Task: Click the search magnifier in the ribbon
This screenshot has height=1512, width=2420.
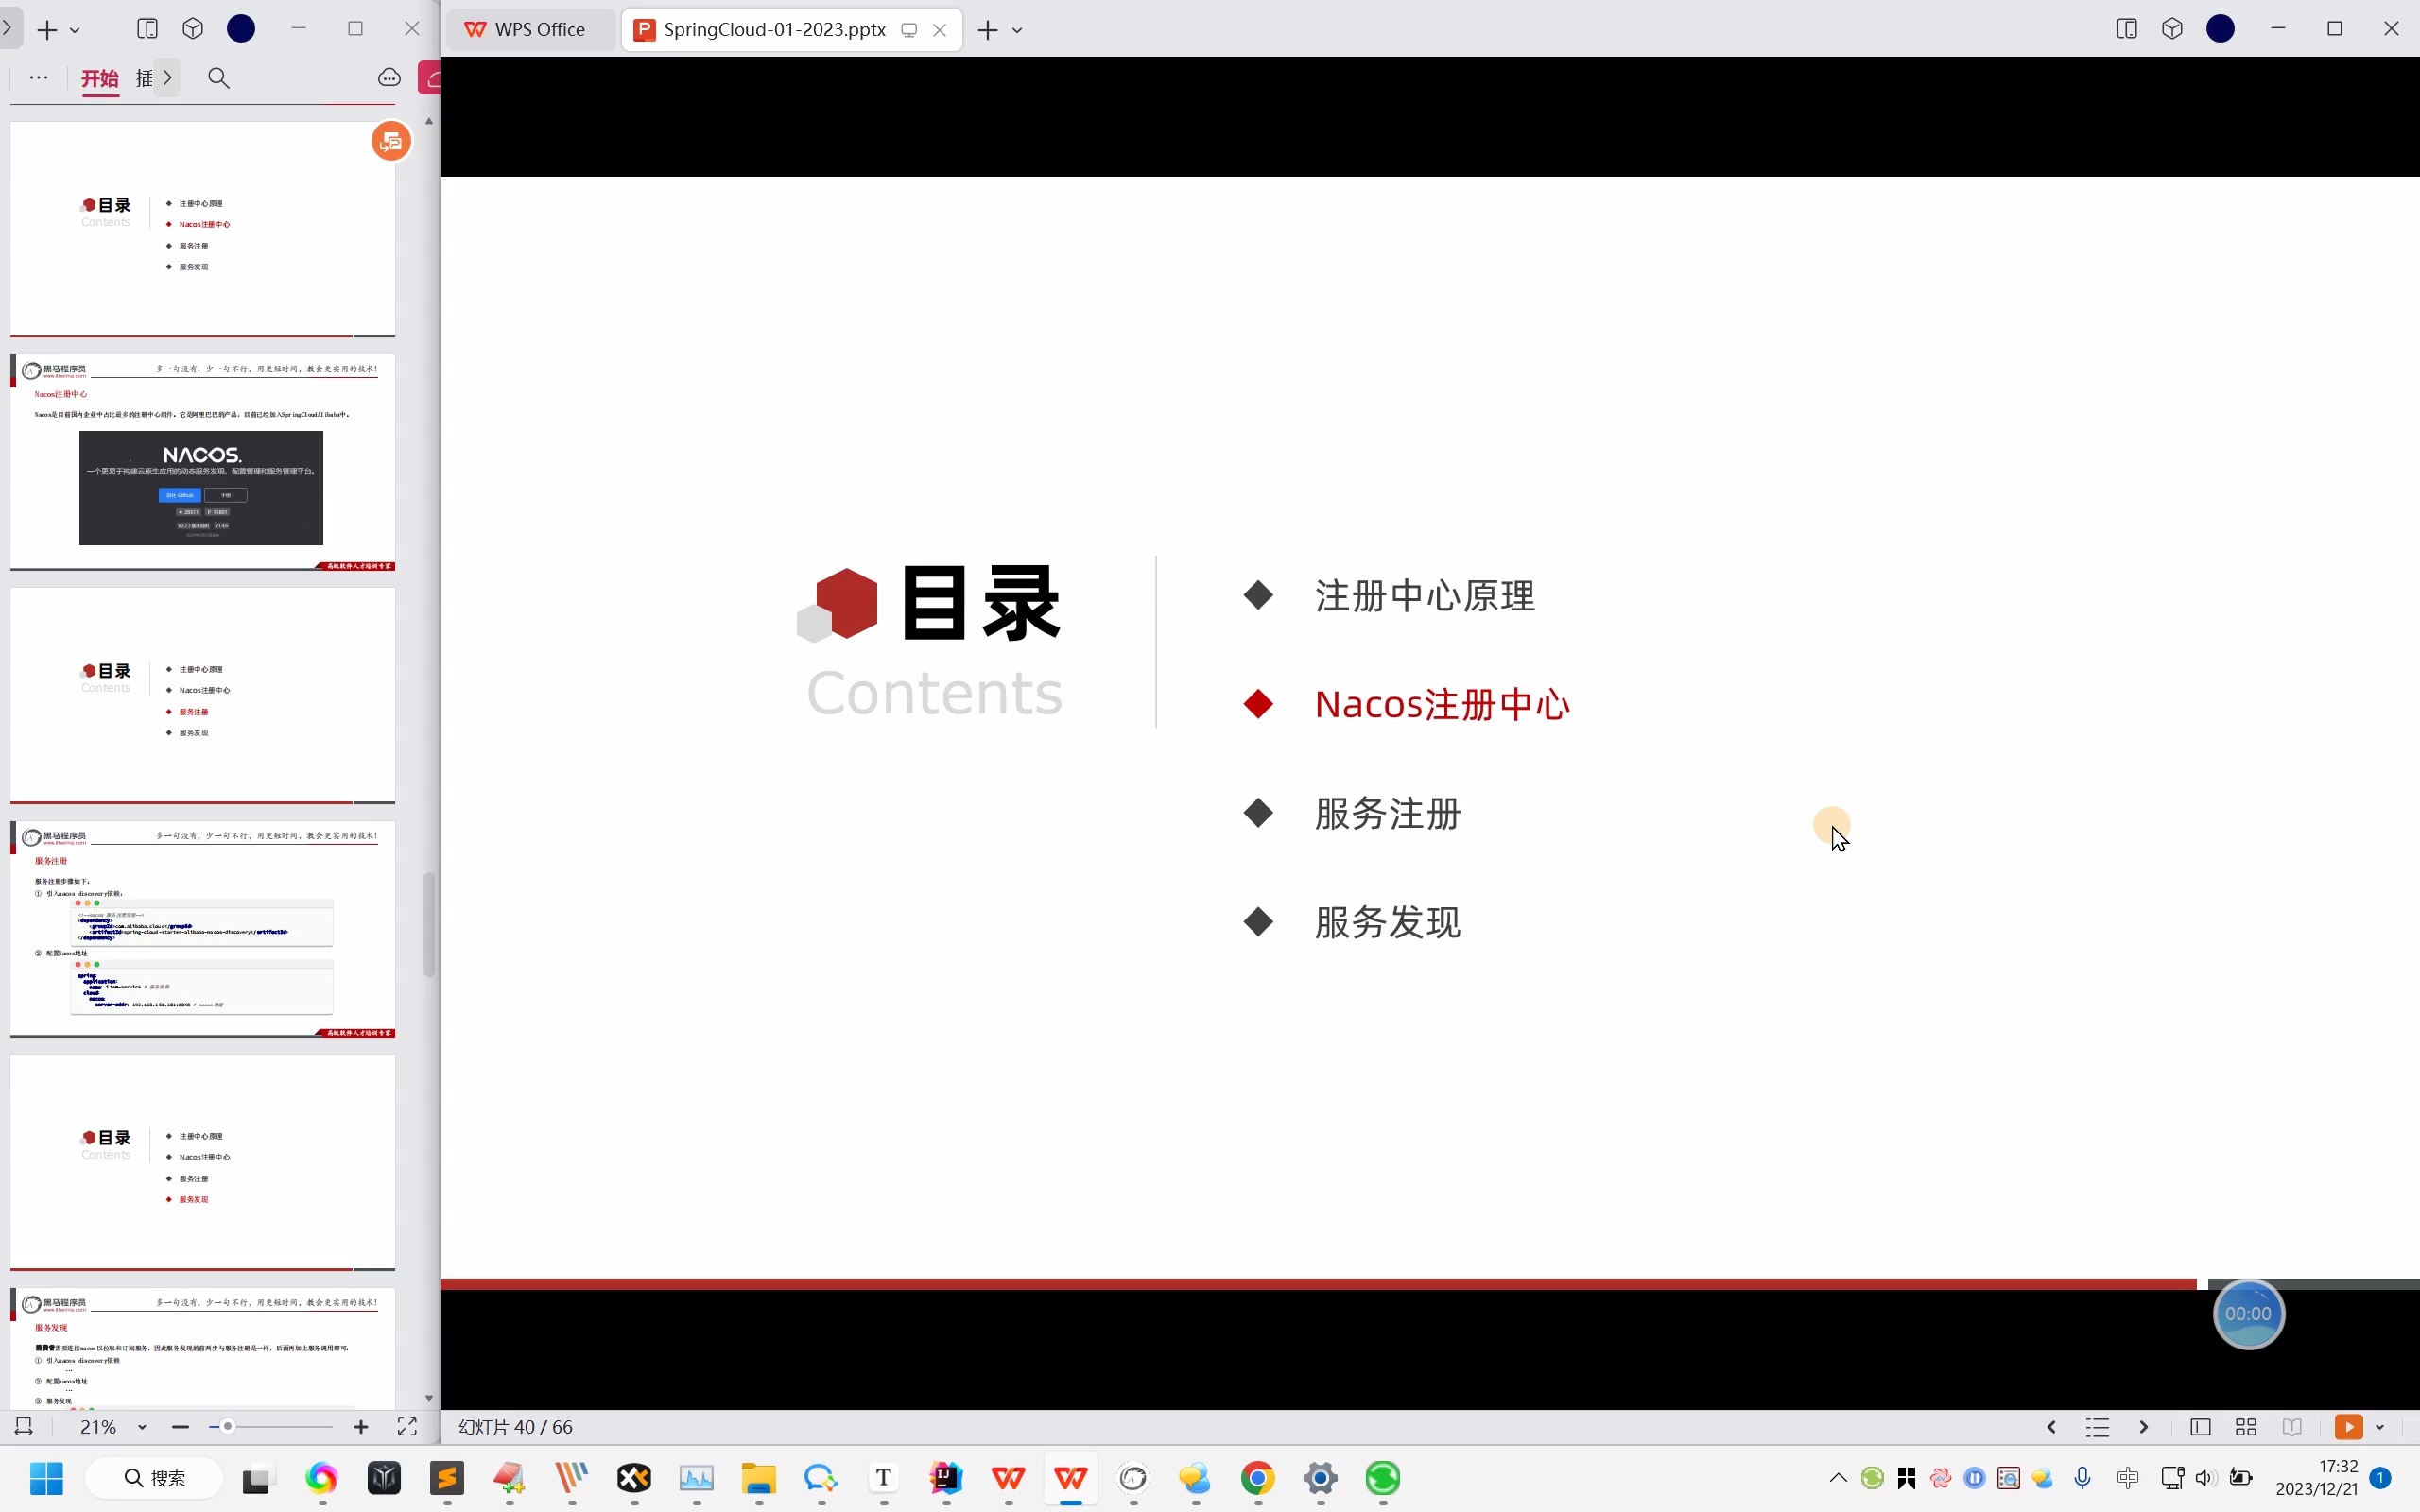Action: point(219,78)
